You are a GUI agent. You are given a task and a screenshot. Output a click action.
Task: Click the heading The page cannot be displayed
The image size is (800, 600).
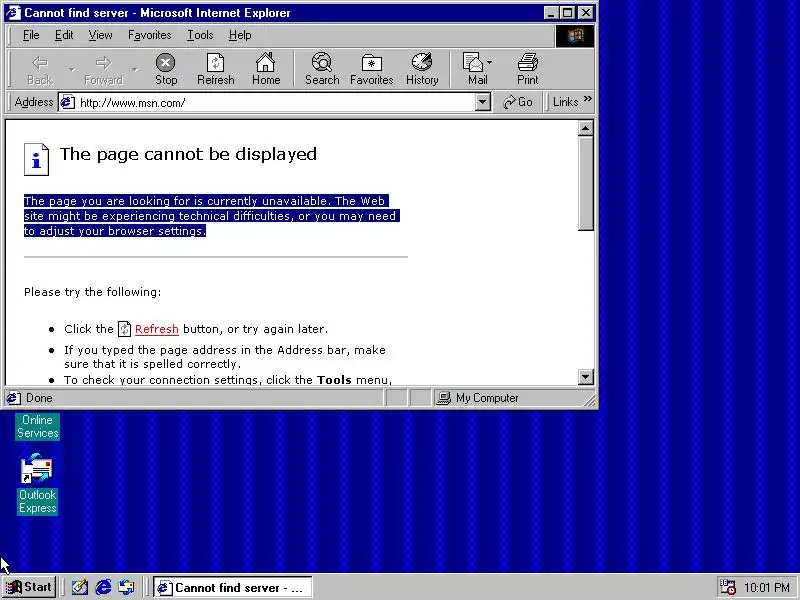(188, 154)
